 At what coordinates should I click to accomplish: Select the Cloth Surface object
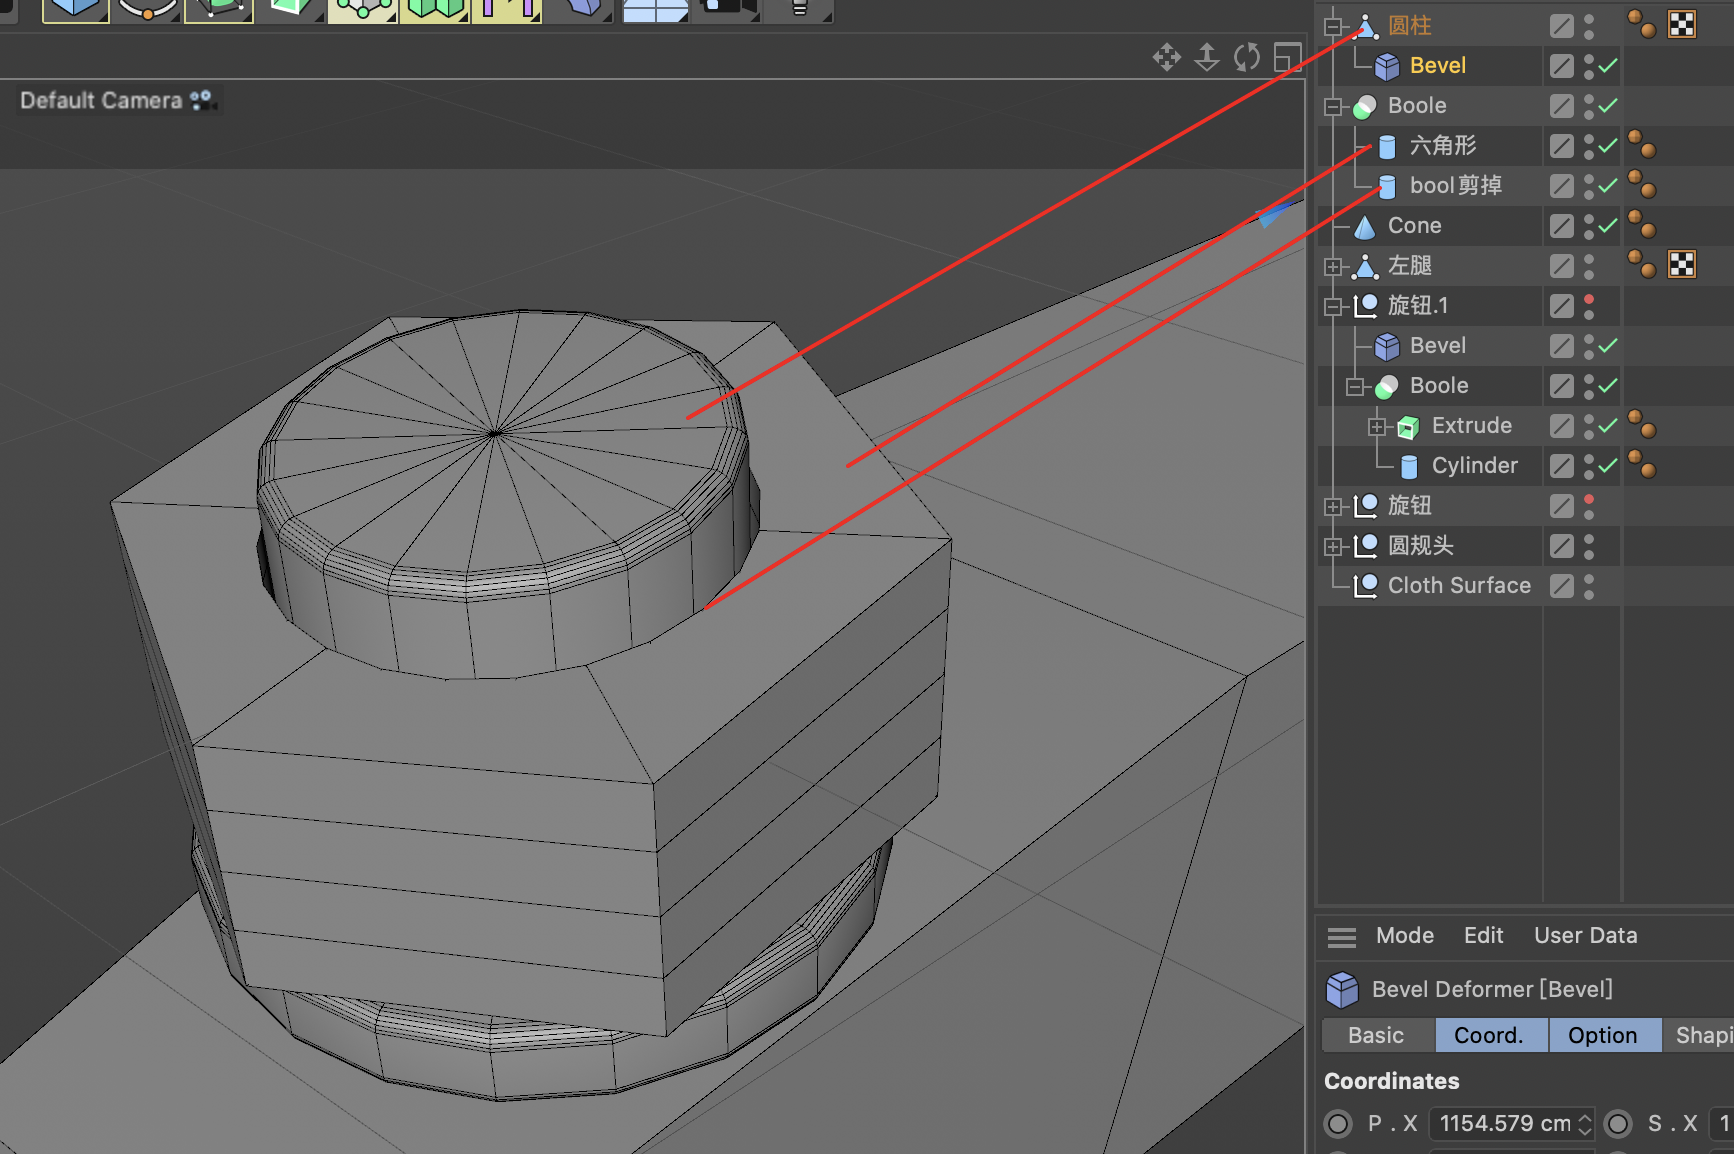click(1458, 586)
